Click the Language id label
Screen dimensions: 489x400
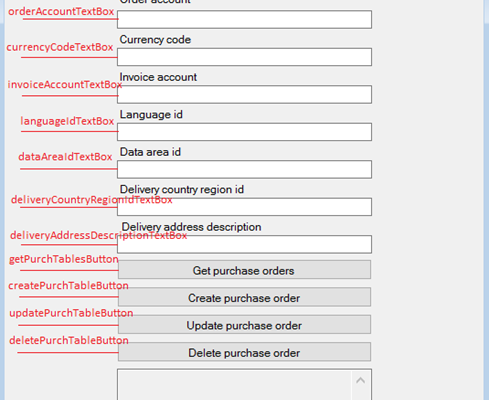click(151, 115)
